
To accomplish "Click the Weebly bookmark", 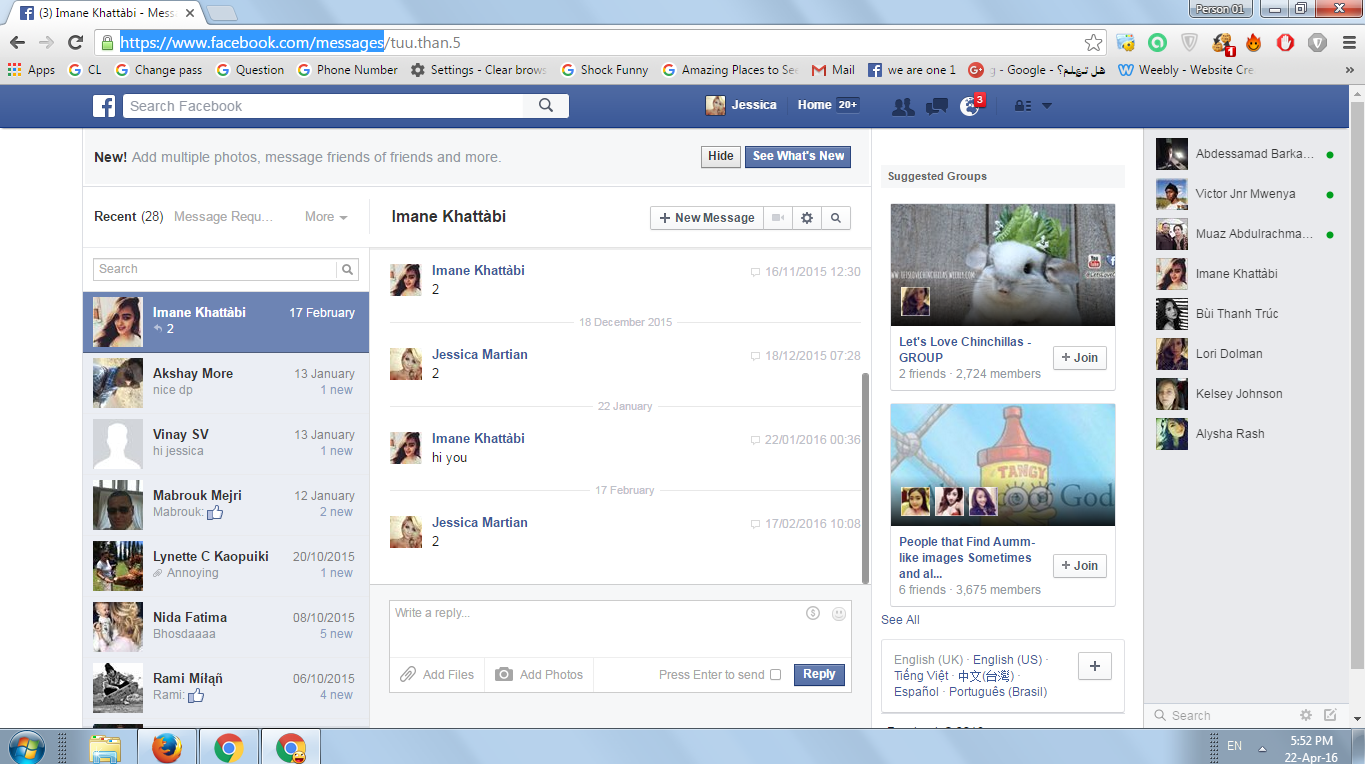I will (x=1186, y=70).
